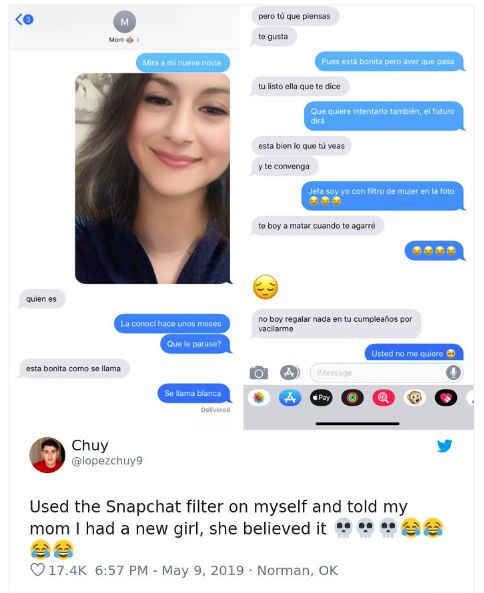Open the Mom contact avatar
The height and width of the screenshot is (593, 484).
tap(124, 22)
